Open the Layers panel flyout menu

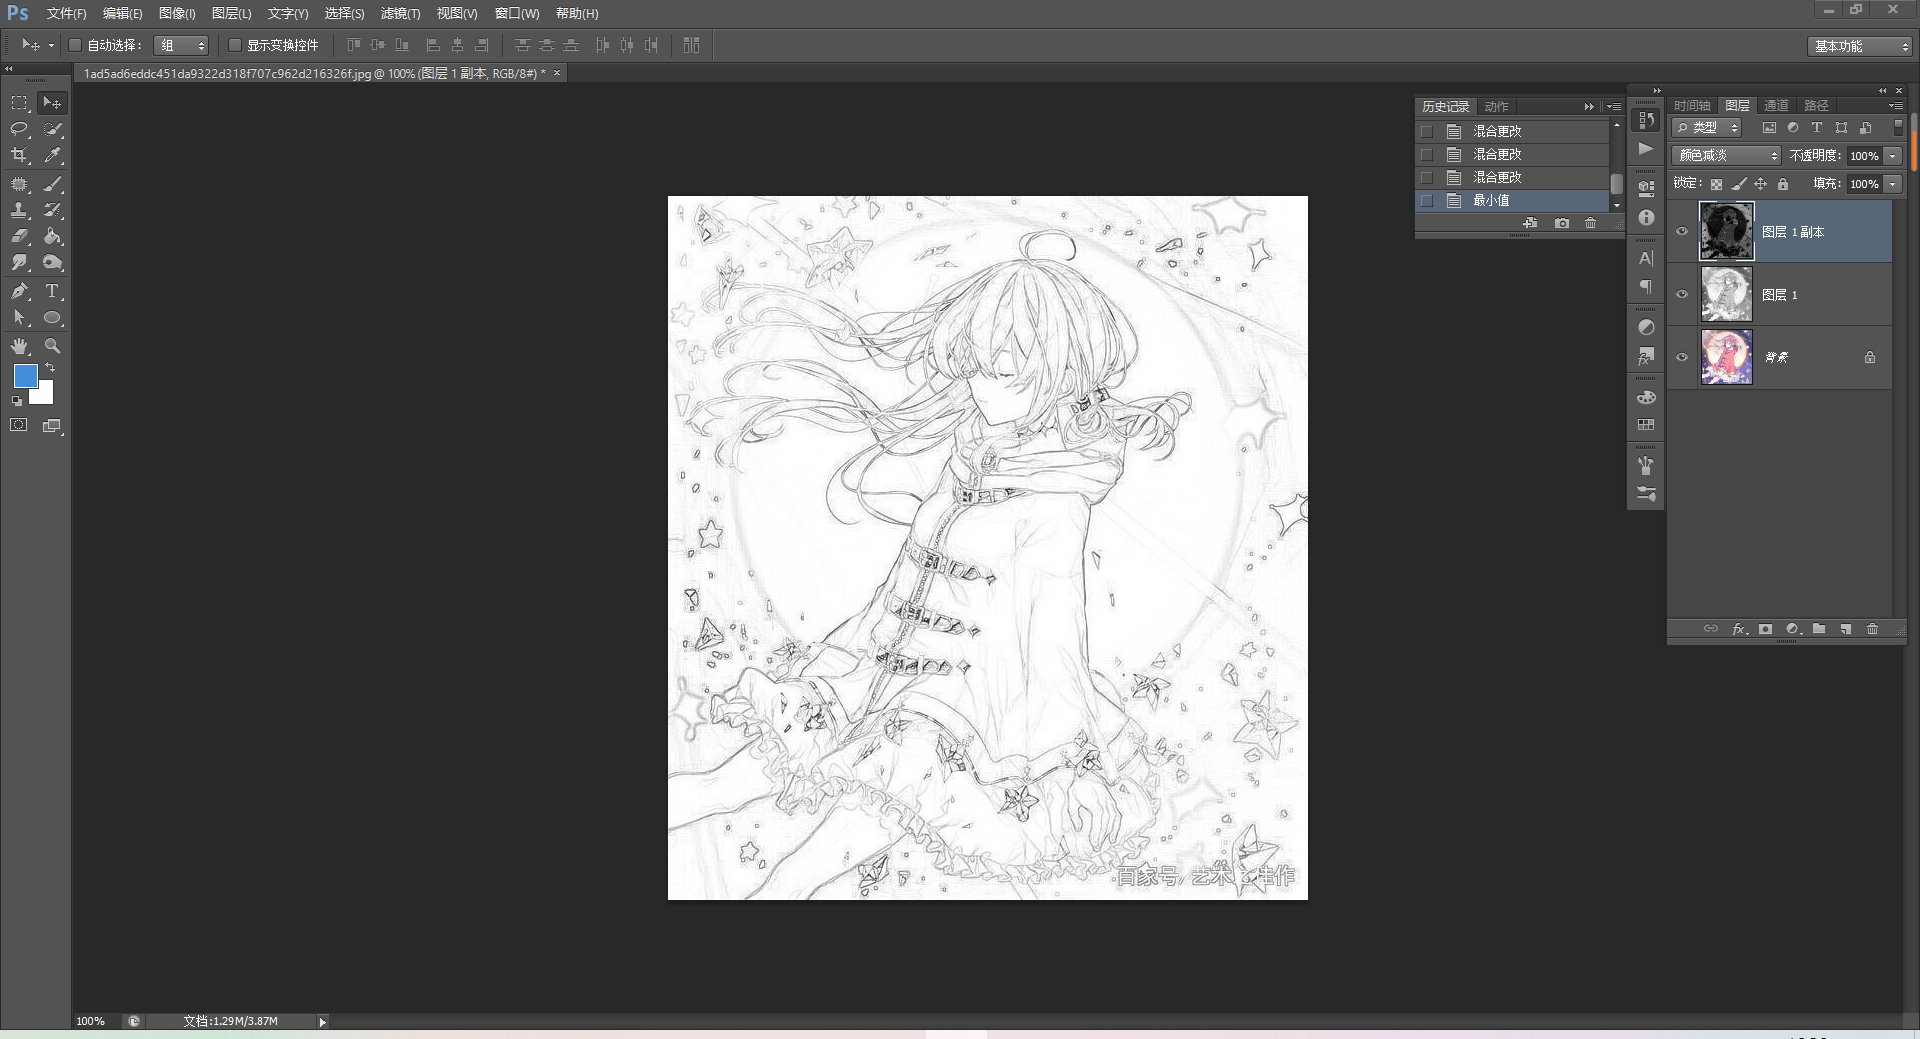point(1895,105)
